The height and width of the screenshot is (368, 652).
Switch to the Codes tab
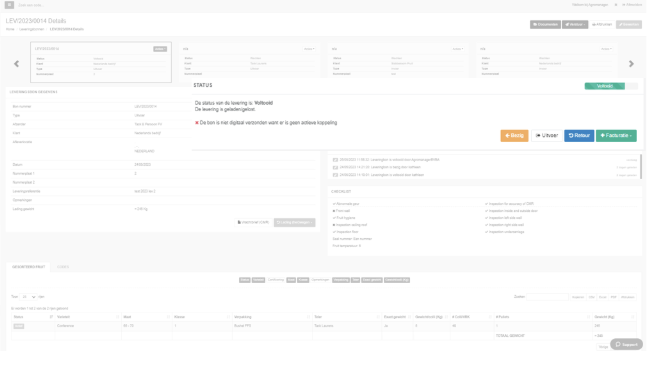click(63, 267)
